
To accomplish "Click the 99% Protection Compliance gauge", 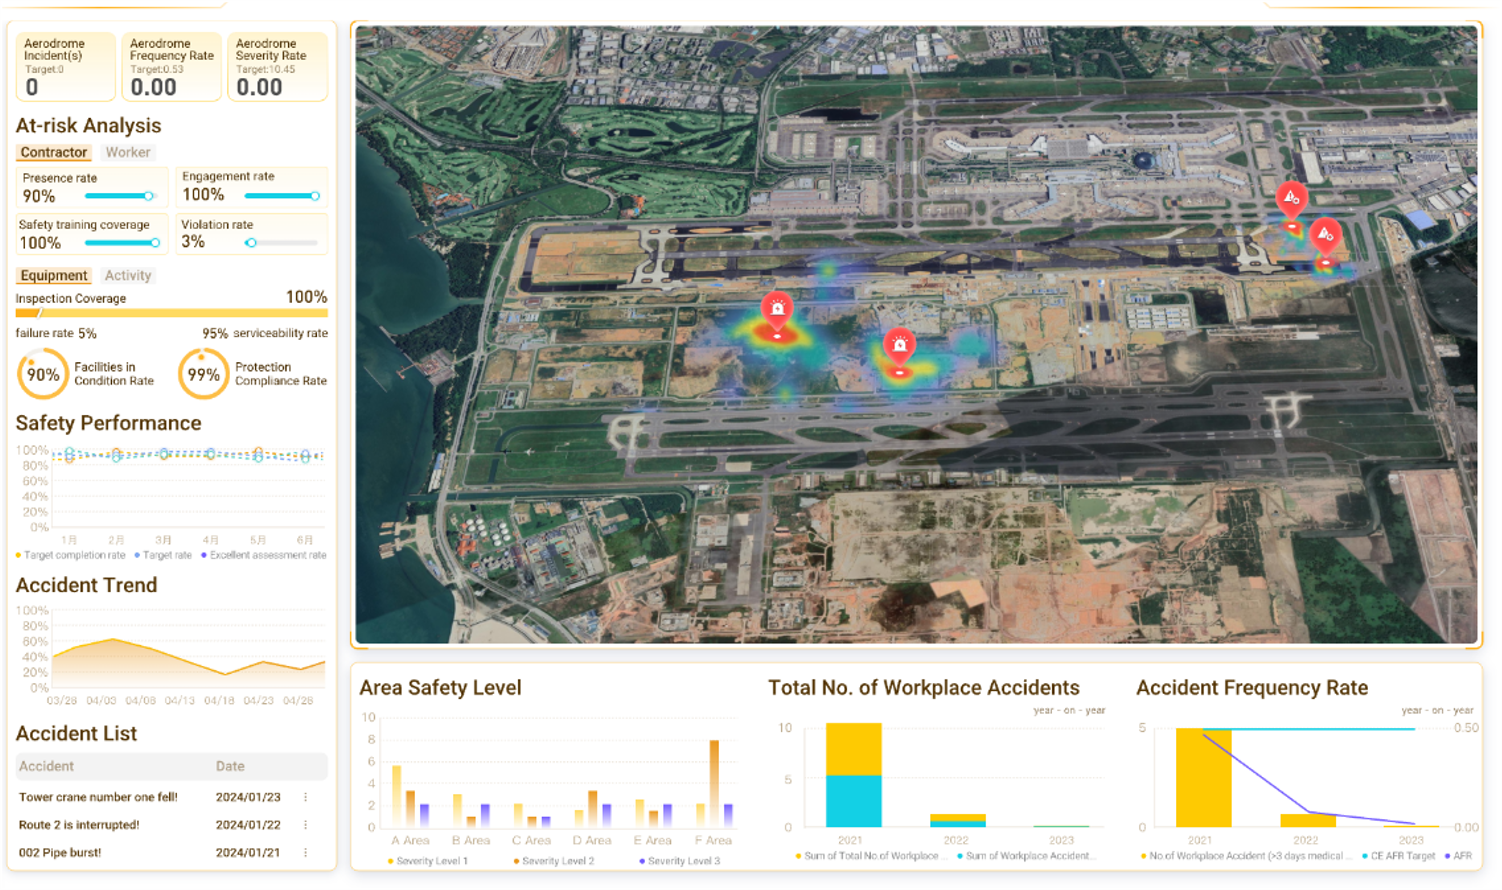I will tap(203, 375).
